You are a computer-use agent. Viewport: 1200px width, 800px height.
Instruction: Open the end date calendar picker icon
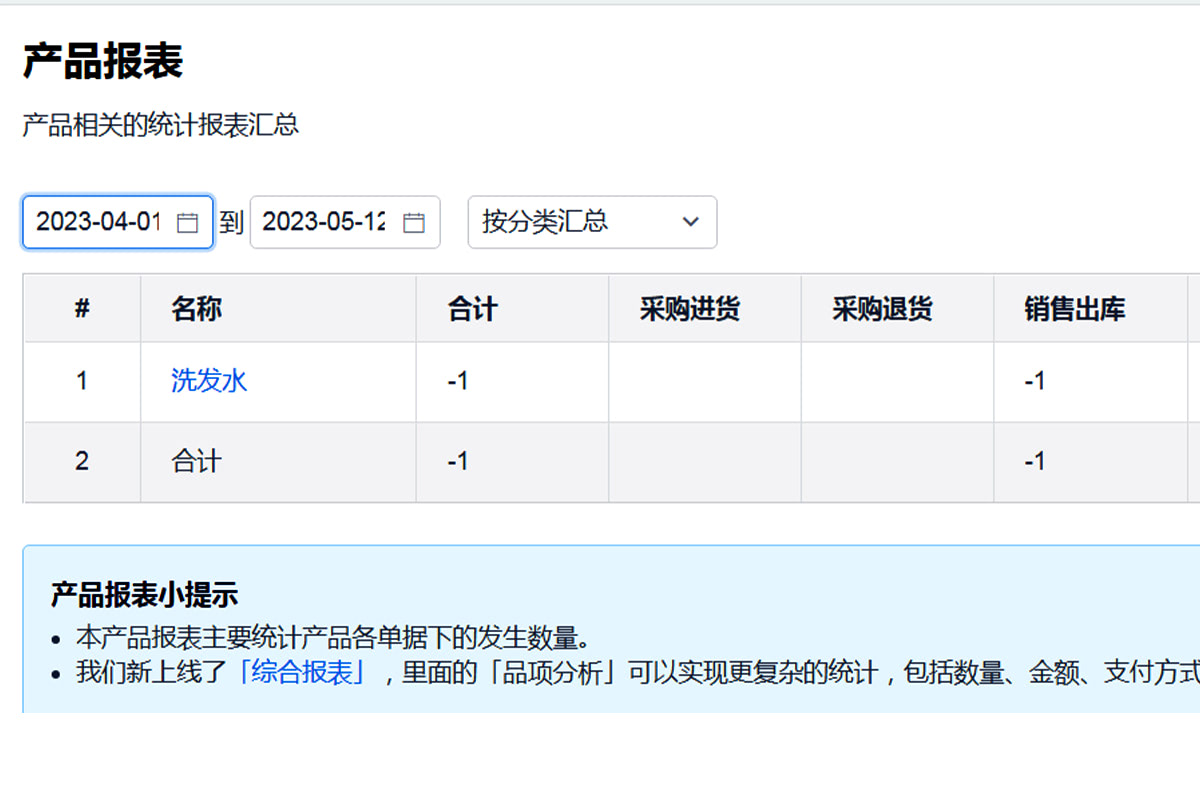[x=413, y=222]
